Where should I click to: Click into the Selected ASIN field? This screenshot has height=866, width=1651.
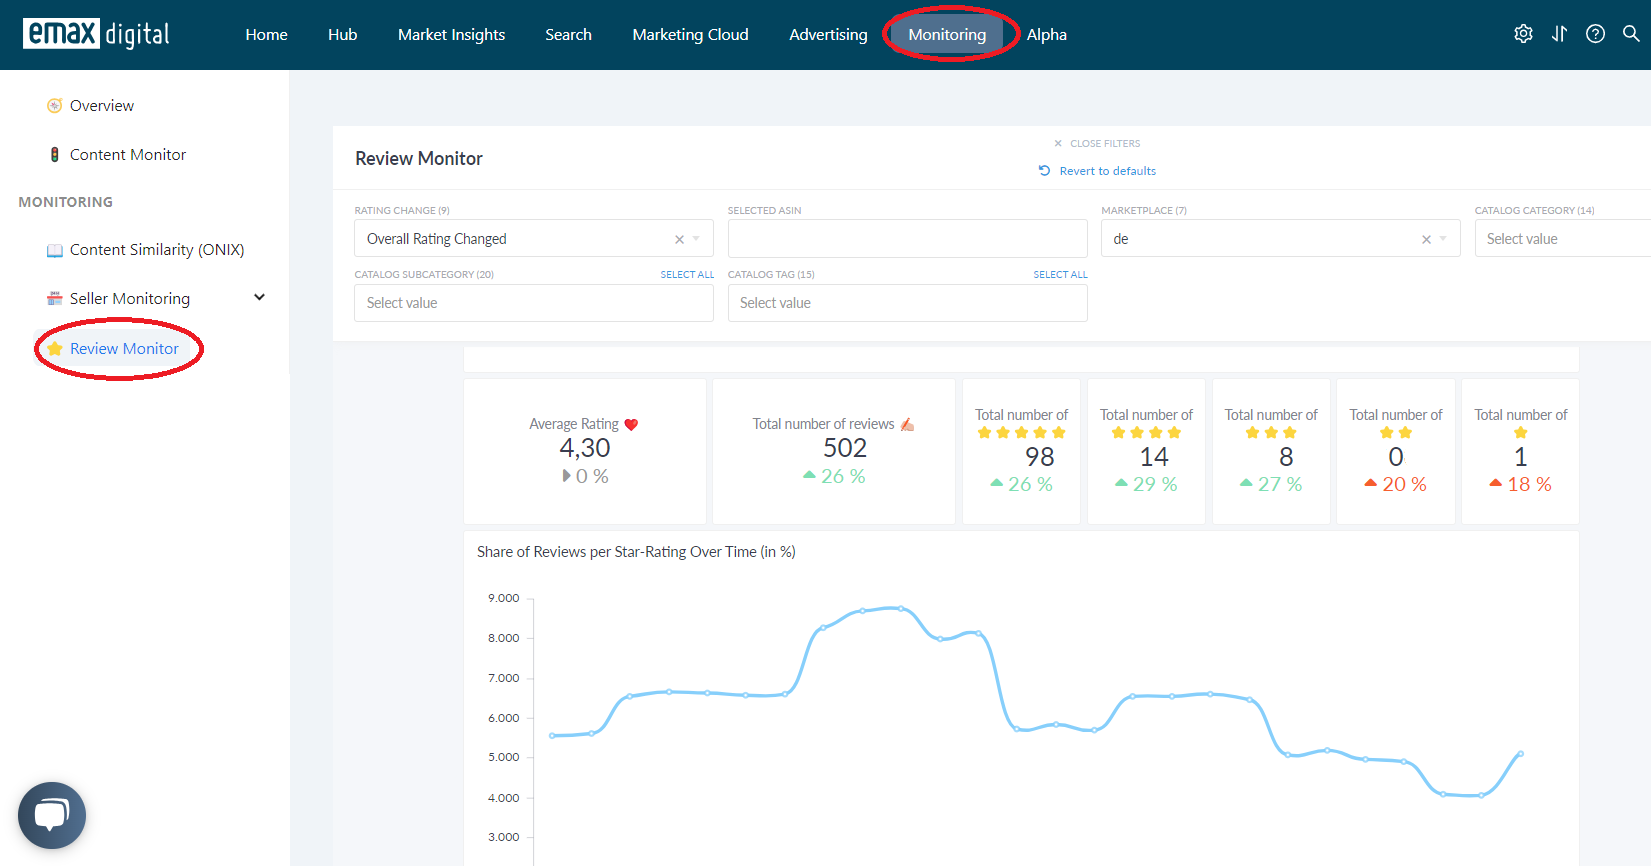point(907,239)
